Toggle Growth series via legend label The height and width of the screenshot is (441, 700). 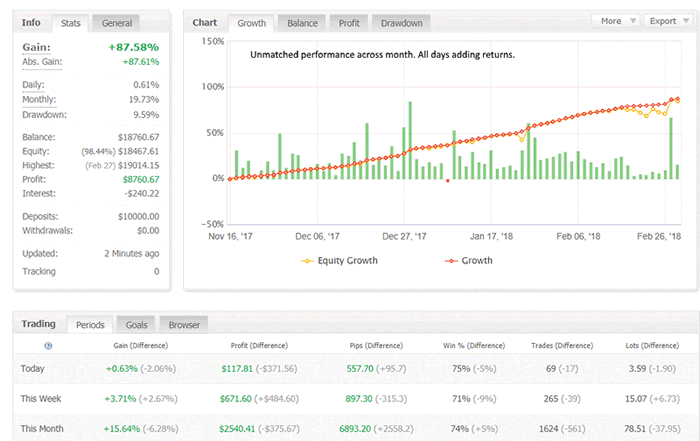click(x=477, y=261)
